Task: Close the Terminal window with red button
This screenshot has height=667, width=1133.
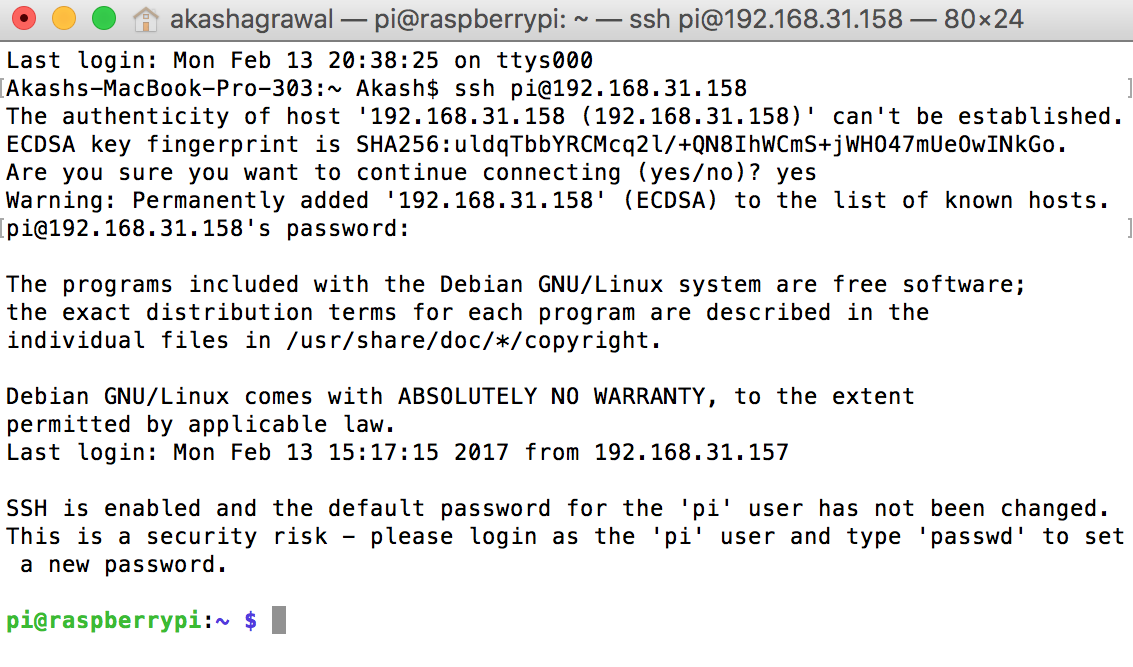Action: pyautogui.click(x=24, y=19)
